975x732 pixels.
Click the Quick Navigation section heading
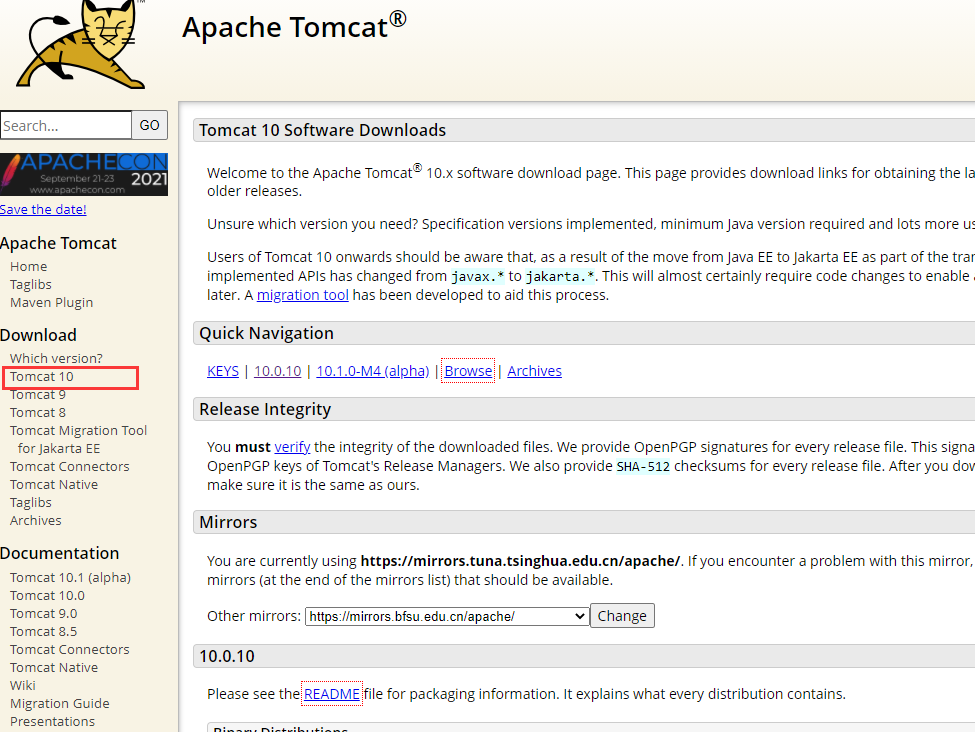coord(266,333)
